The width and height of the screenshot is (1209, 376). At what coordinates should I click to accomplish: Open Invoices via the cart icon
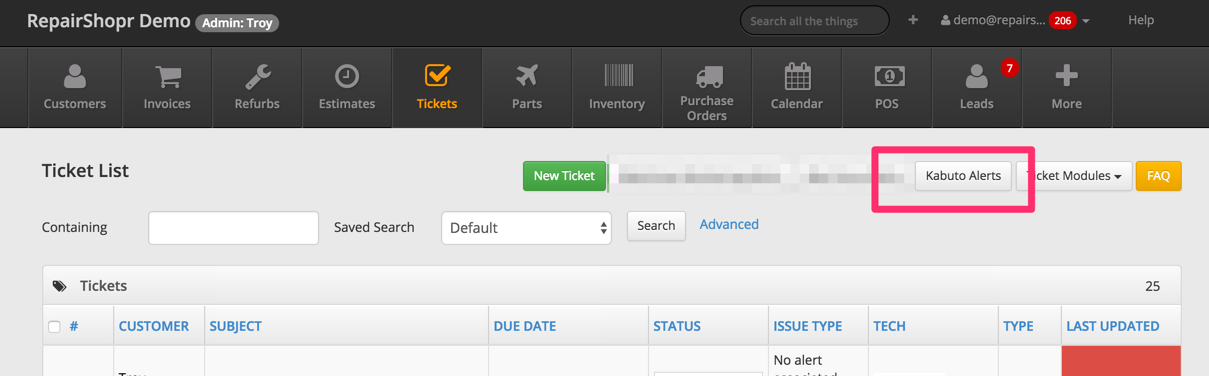coord(167,76)
